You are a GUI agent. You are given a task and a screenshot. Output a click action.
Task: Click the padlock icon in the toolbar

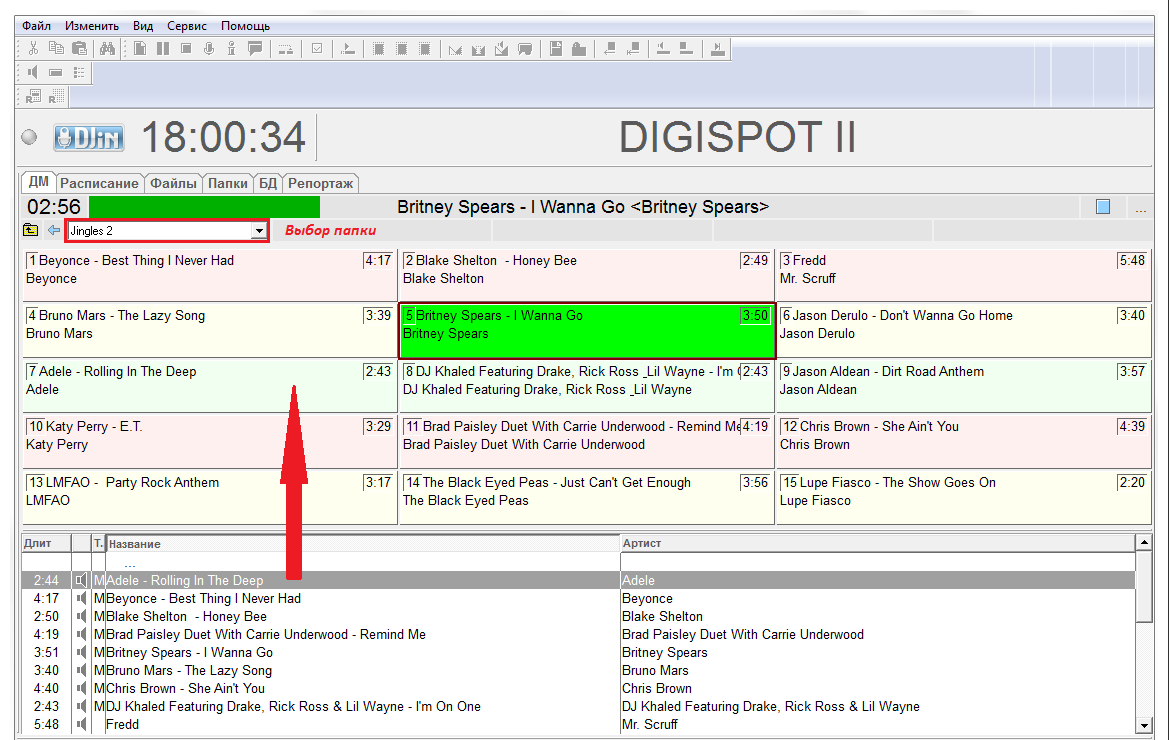click(579, 49)
